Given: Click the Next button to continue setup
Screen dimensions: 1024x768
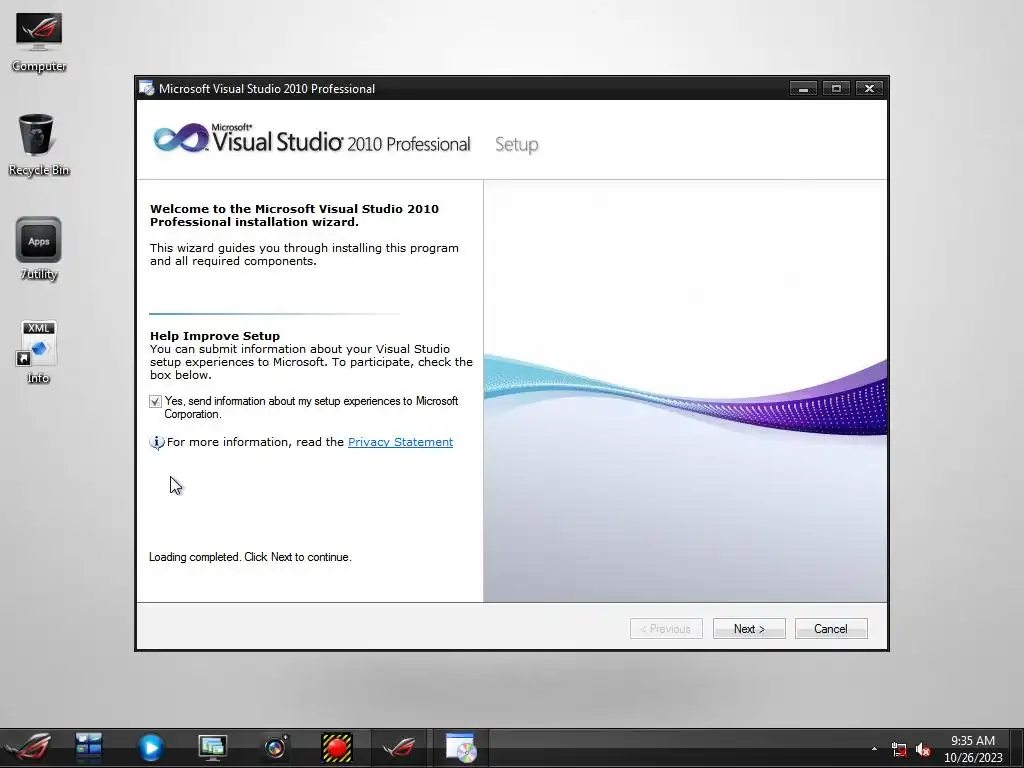Looking at the screenshot, I should (x=749, y=628).
